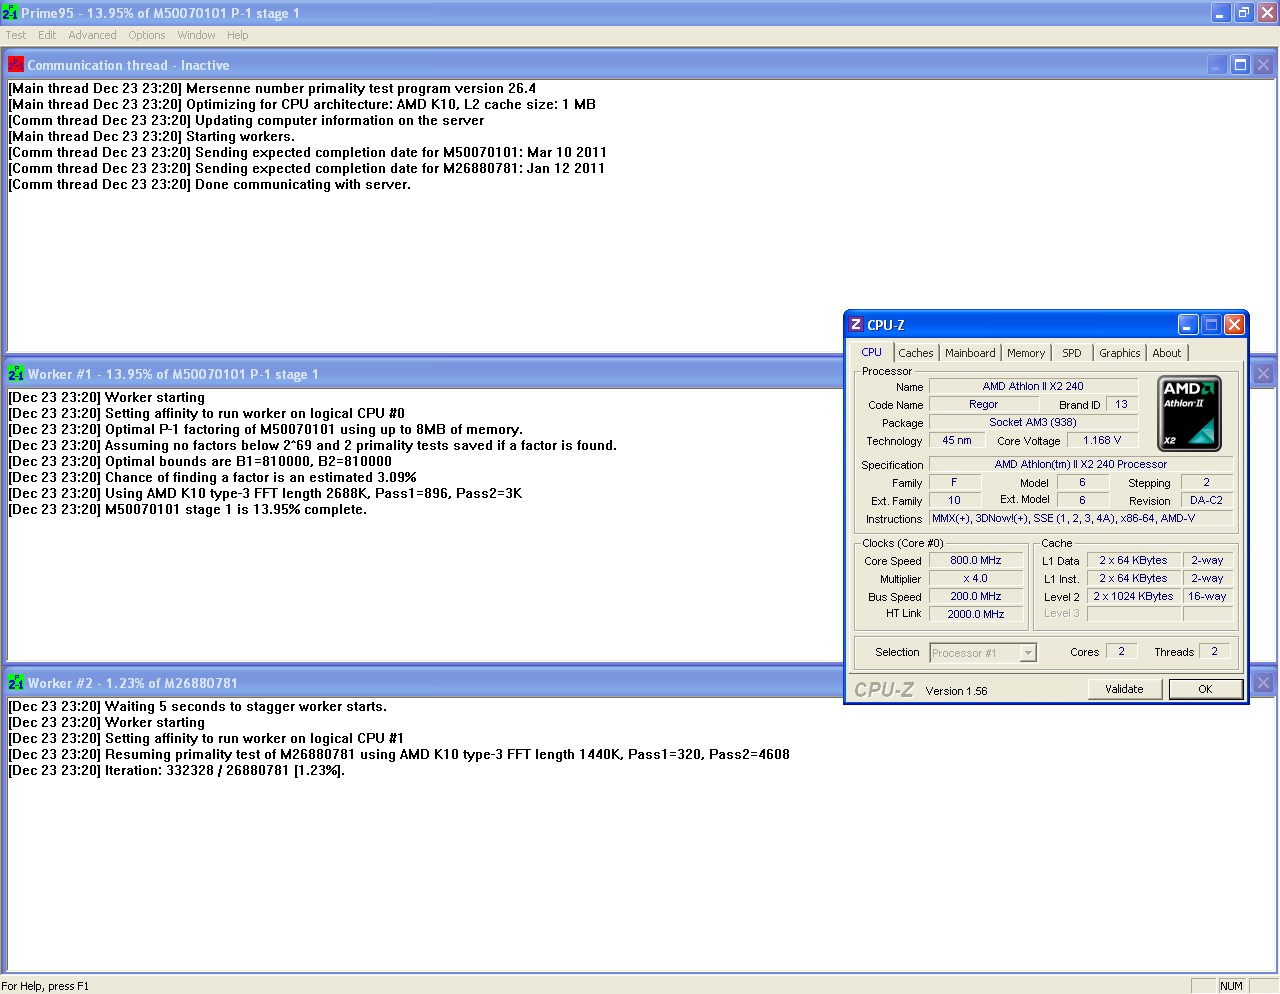
Task: Click the Worker #2 window icon
Action: point(16,683)
